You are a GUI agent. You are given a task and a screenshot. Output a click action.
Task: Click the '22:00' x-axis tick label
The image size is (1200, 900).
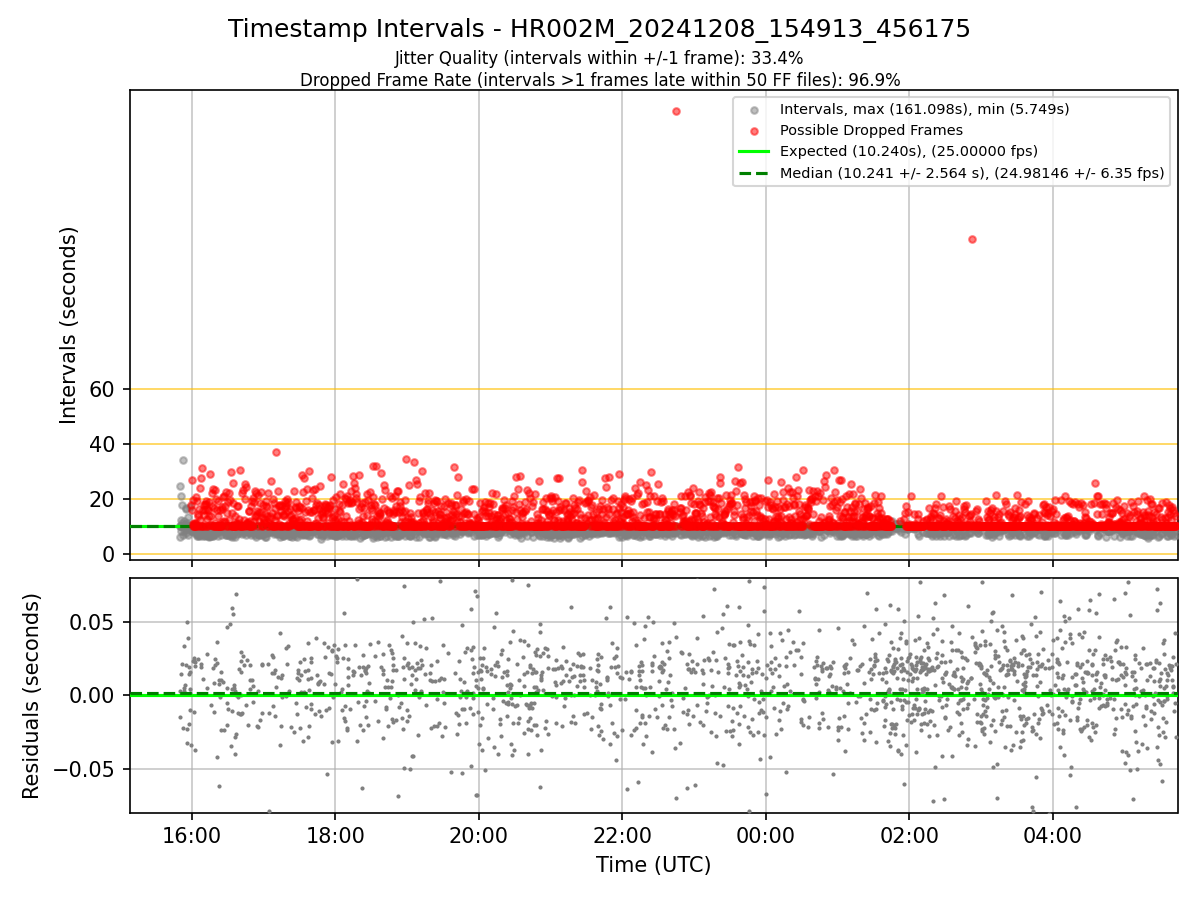(622, 834)
